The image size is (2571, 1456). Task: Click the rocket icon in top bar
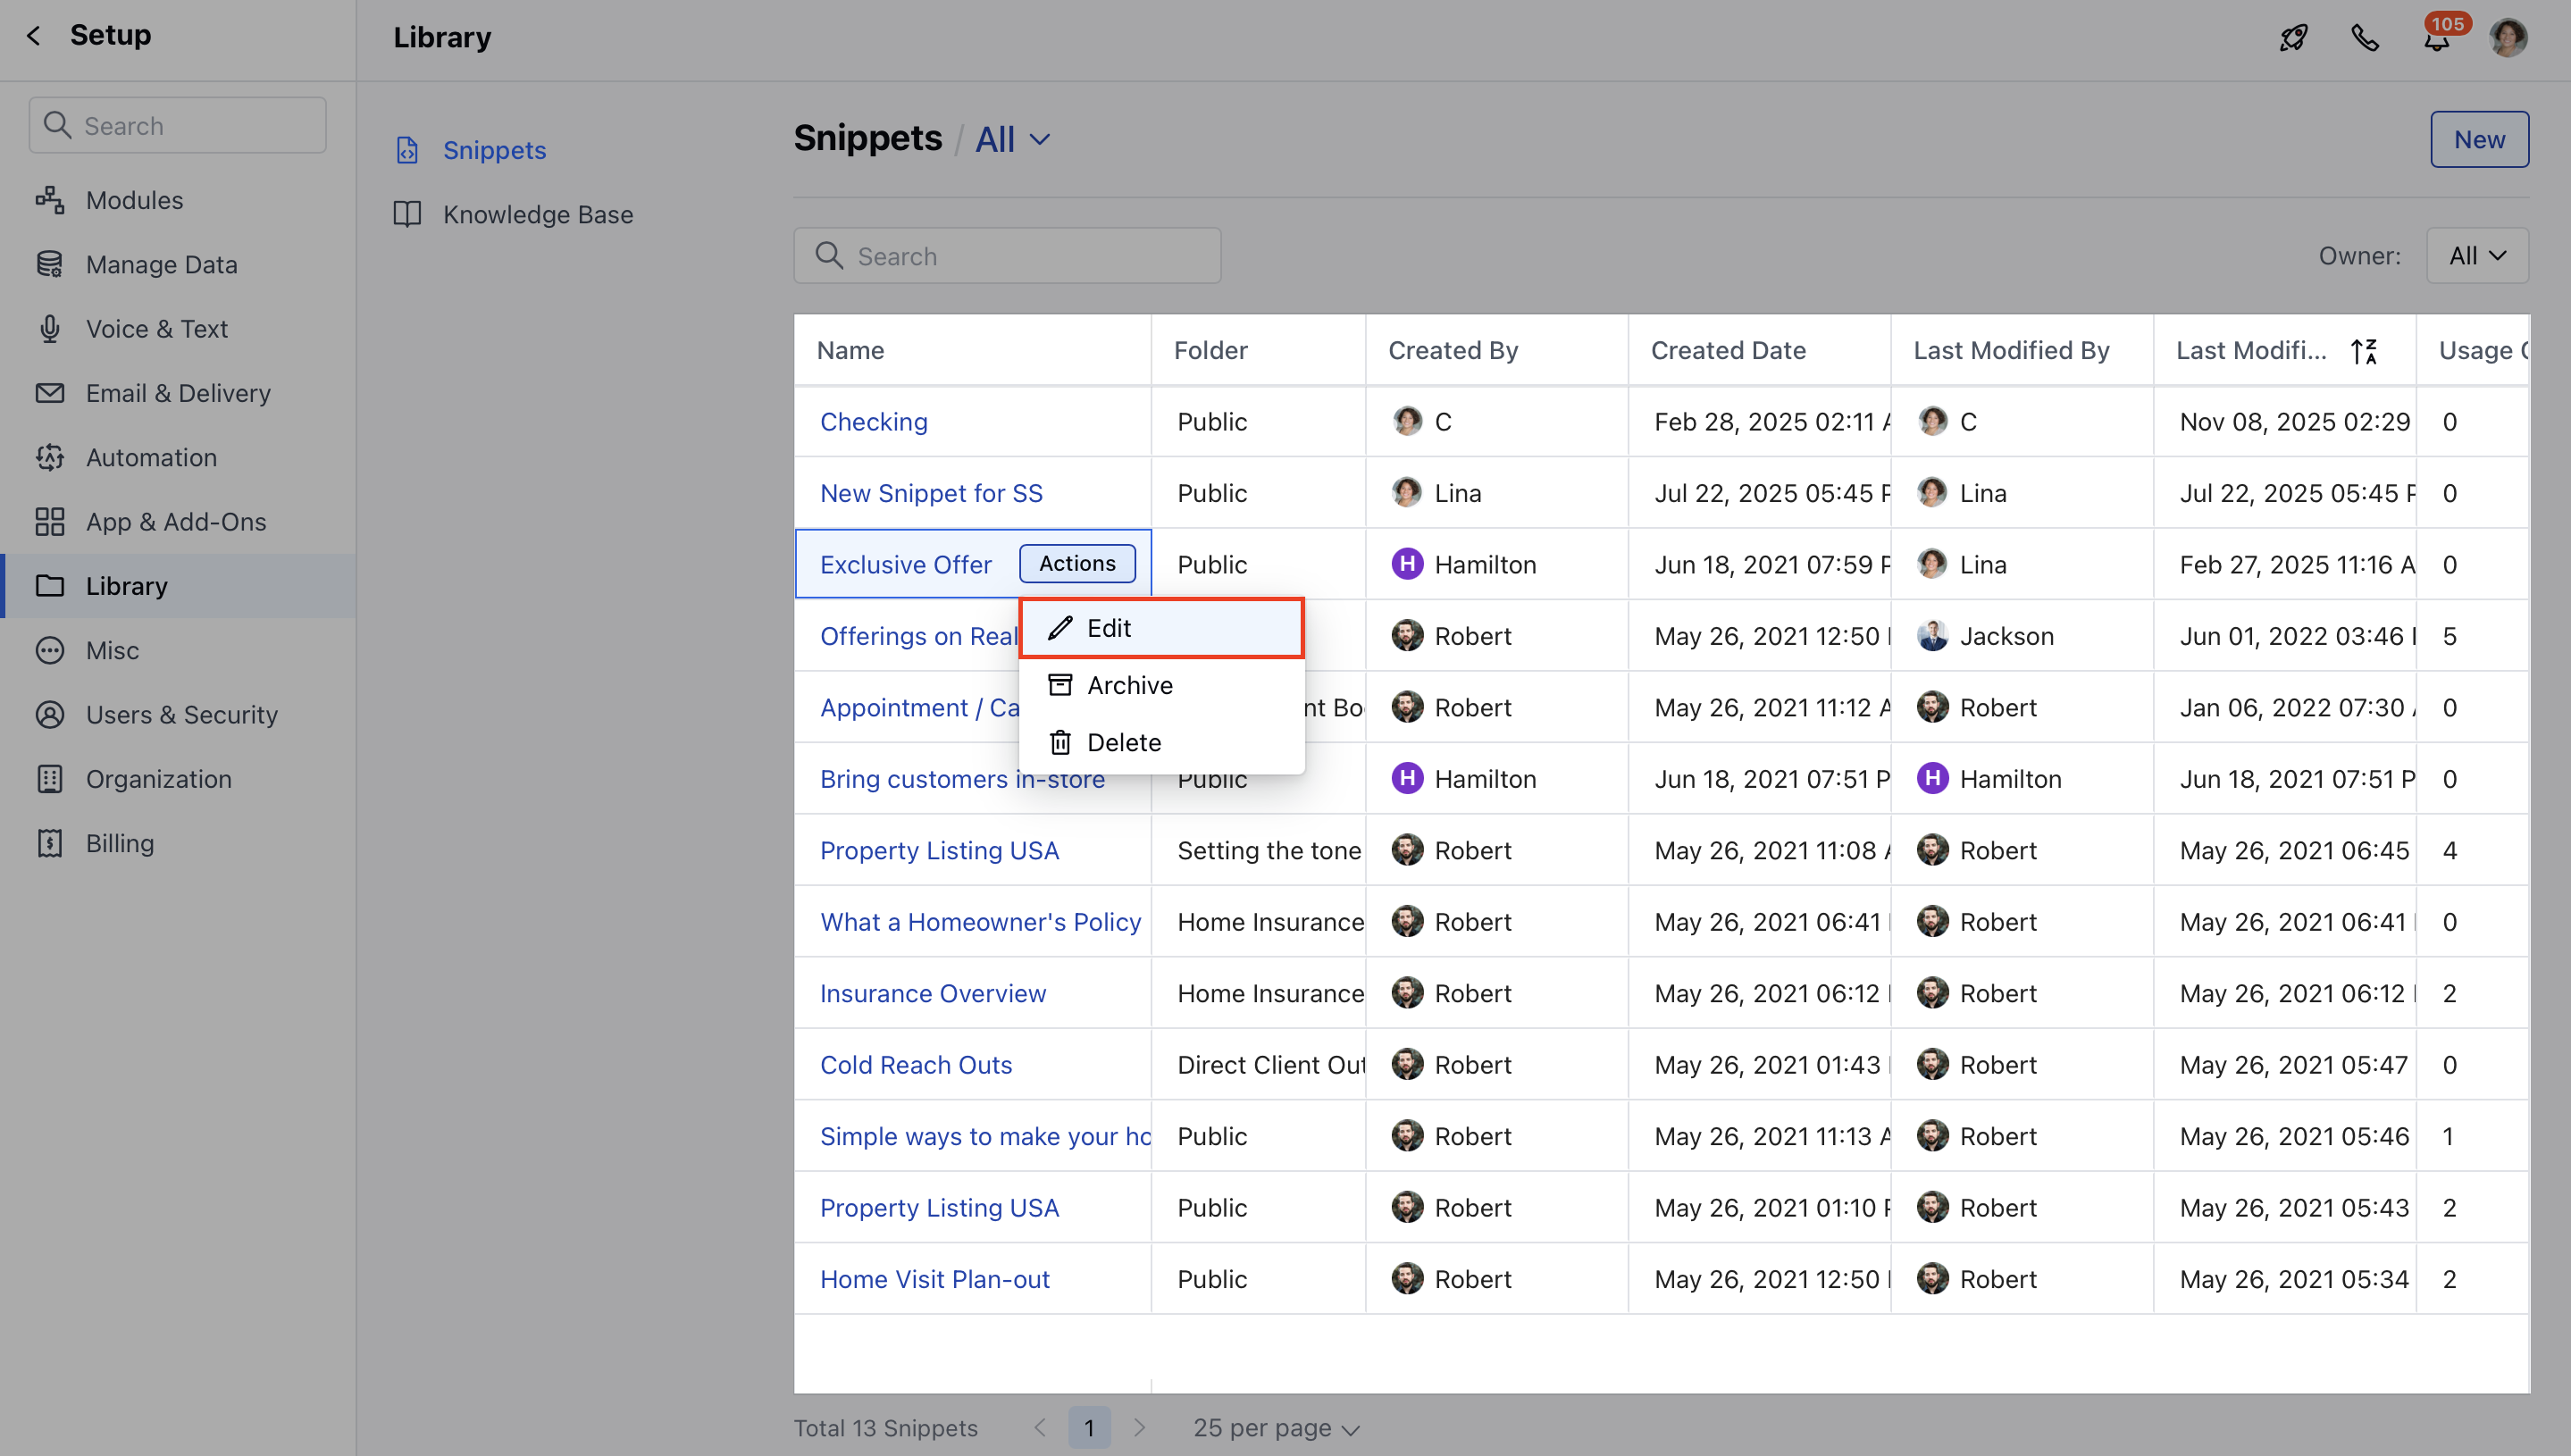(x=2293, y=38)
